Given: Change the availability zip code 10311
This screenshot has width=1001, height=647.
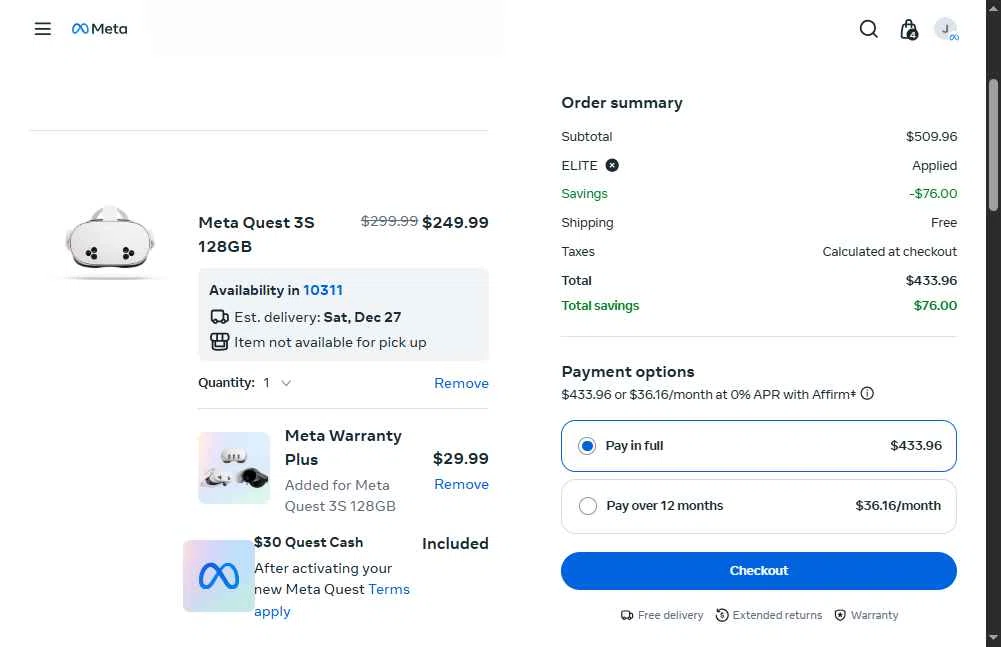Looking at the screenshot, I should tap(323, 290).
